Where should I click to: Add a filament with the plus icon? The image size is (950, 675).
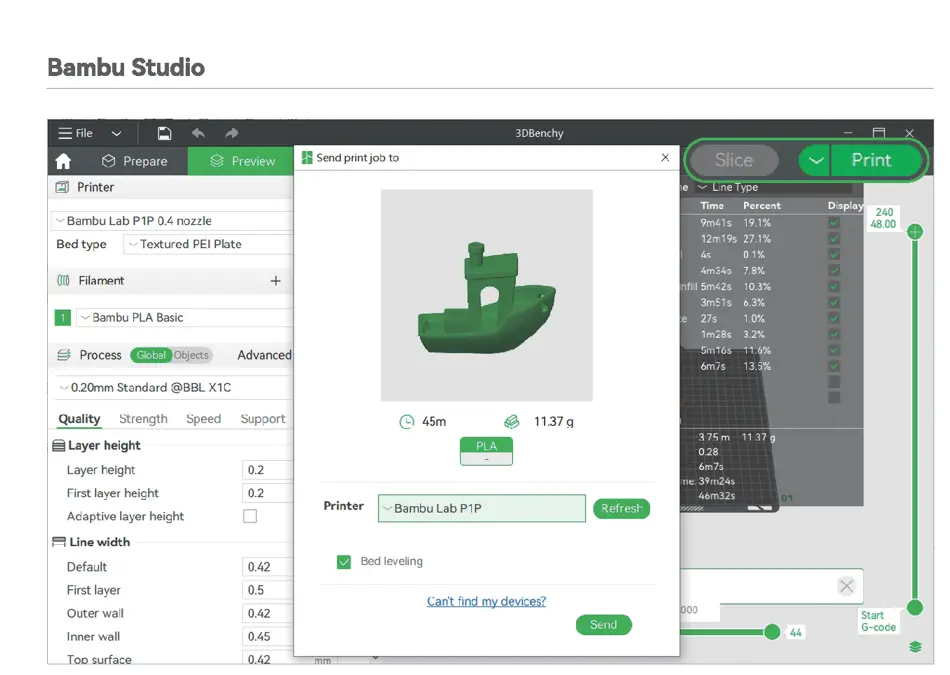[276, 281]
